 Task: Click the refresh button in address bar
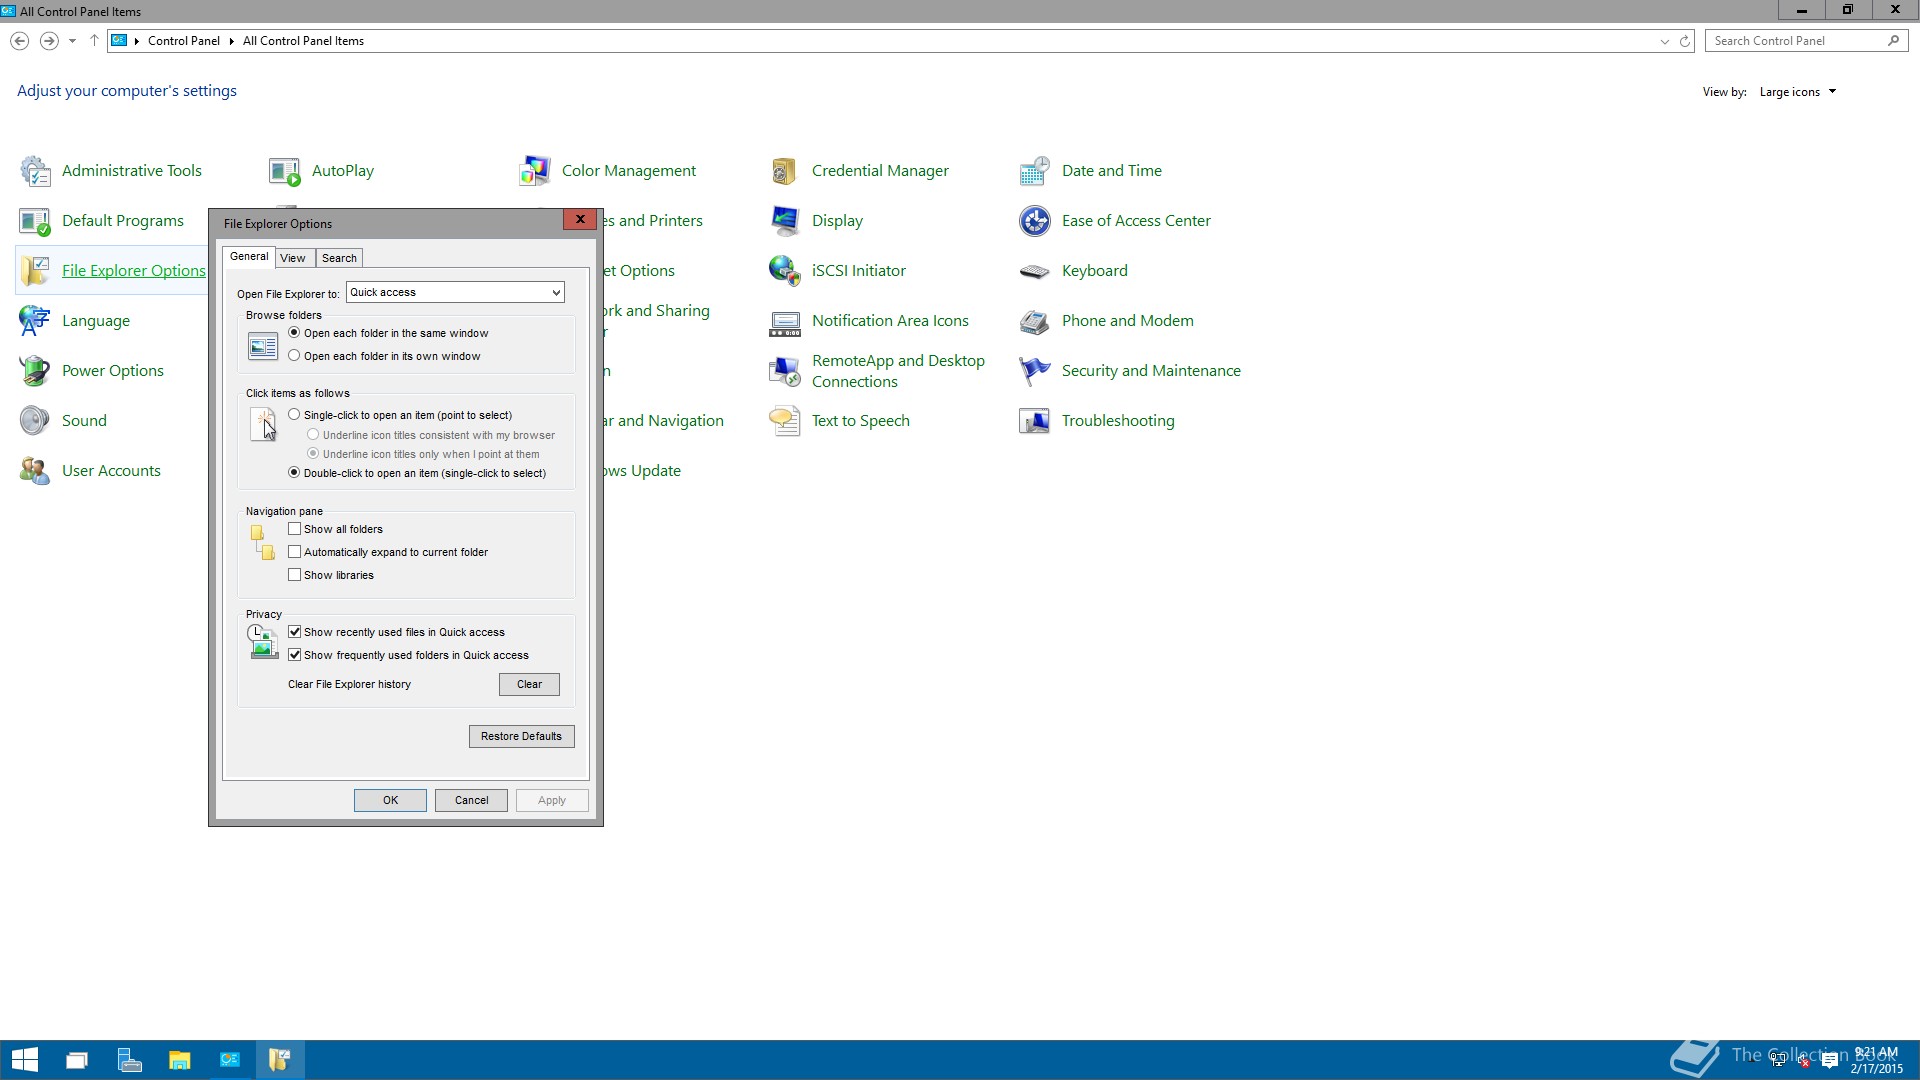click(1685, 41)
